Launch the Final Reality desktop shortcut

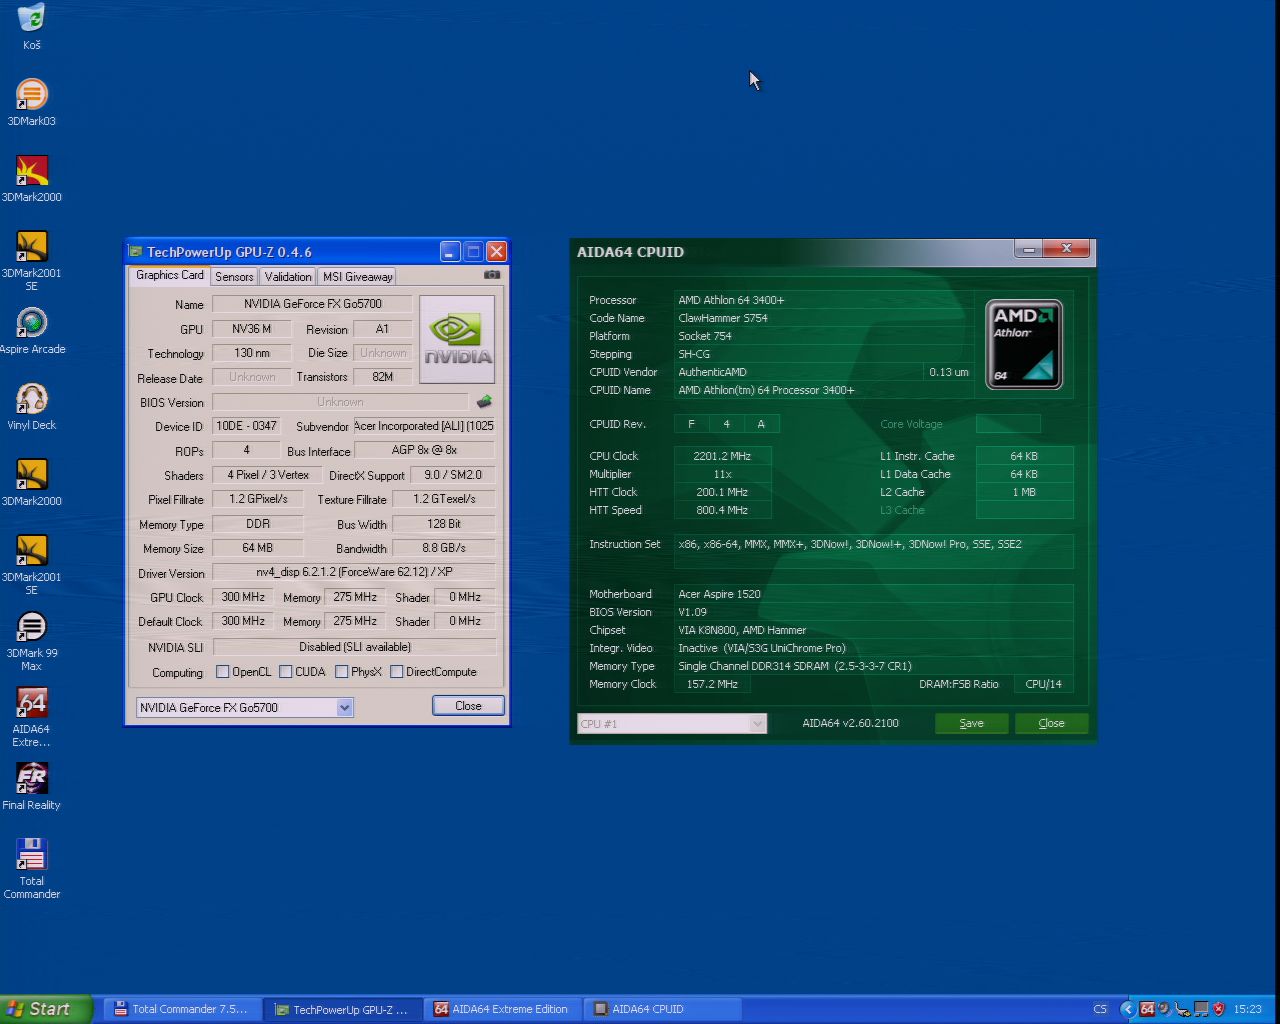(32, 786)
